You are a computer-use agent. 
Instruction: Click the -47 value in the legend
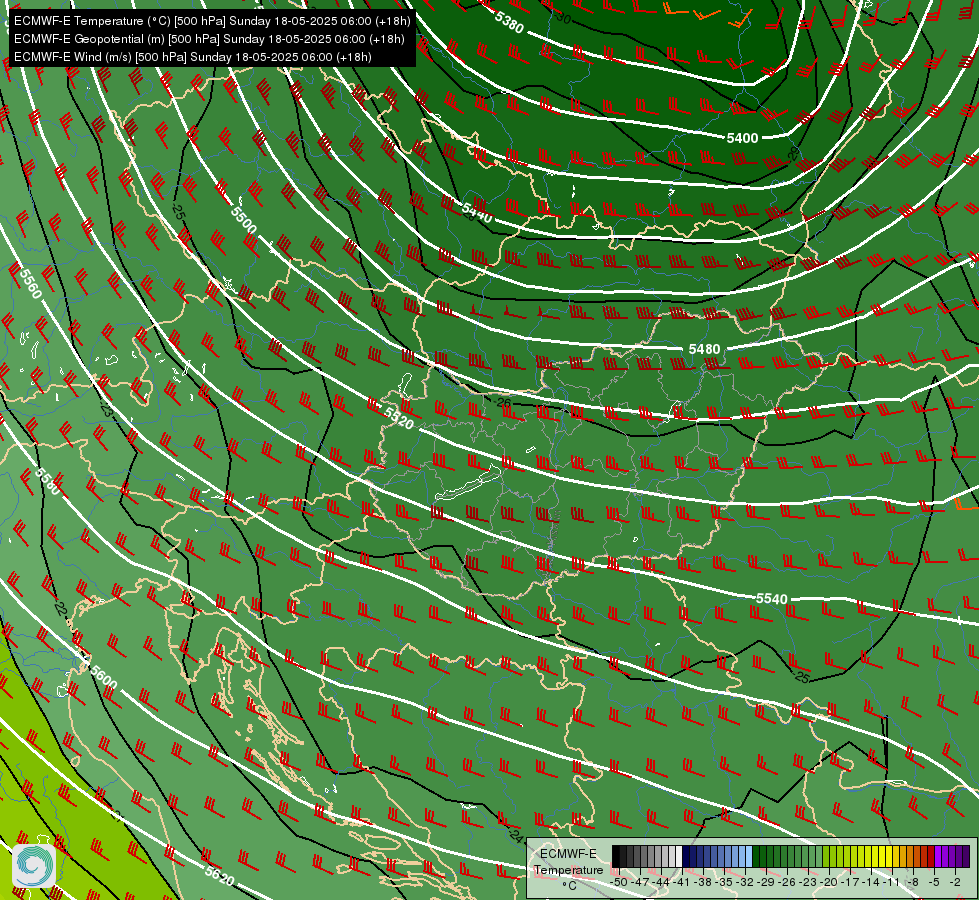(640, 882)
